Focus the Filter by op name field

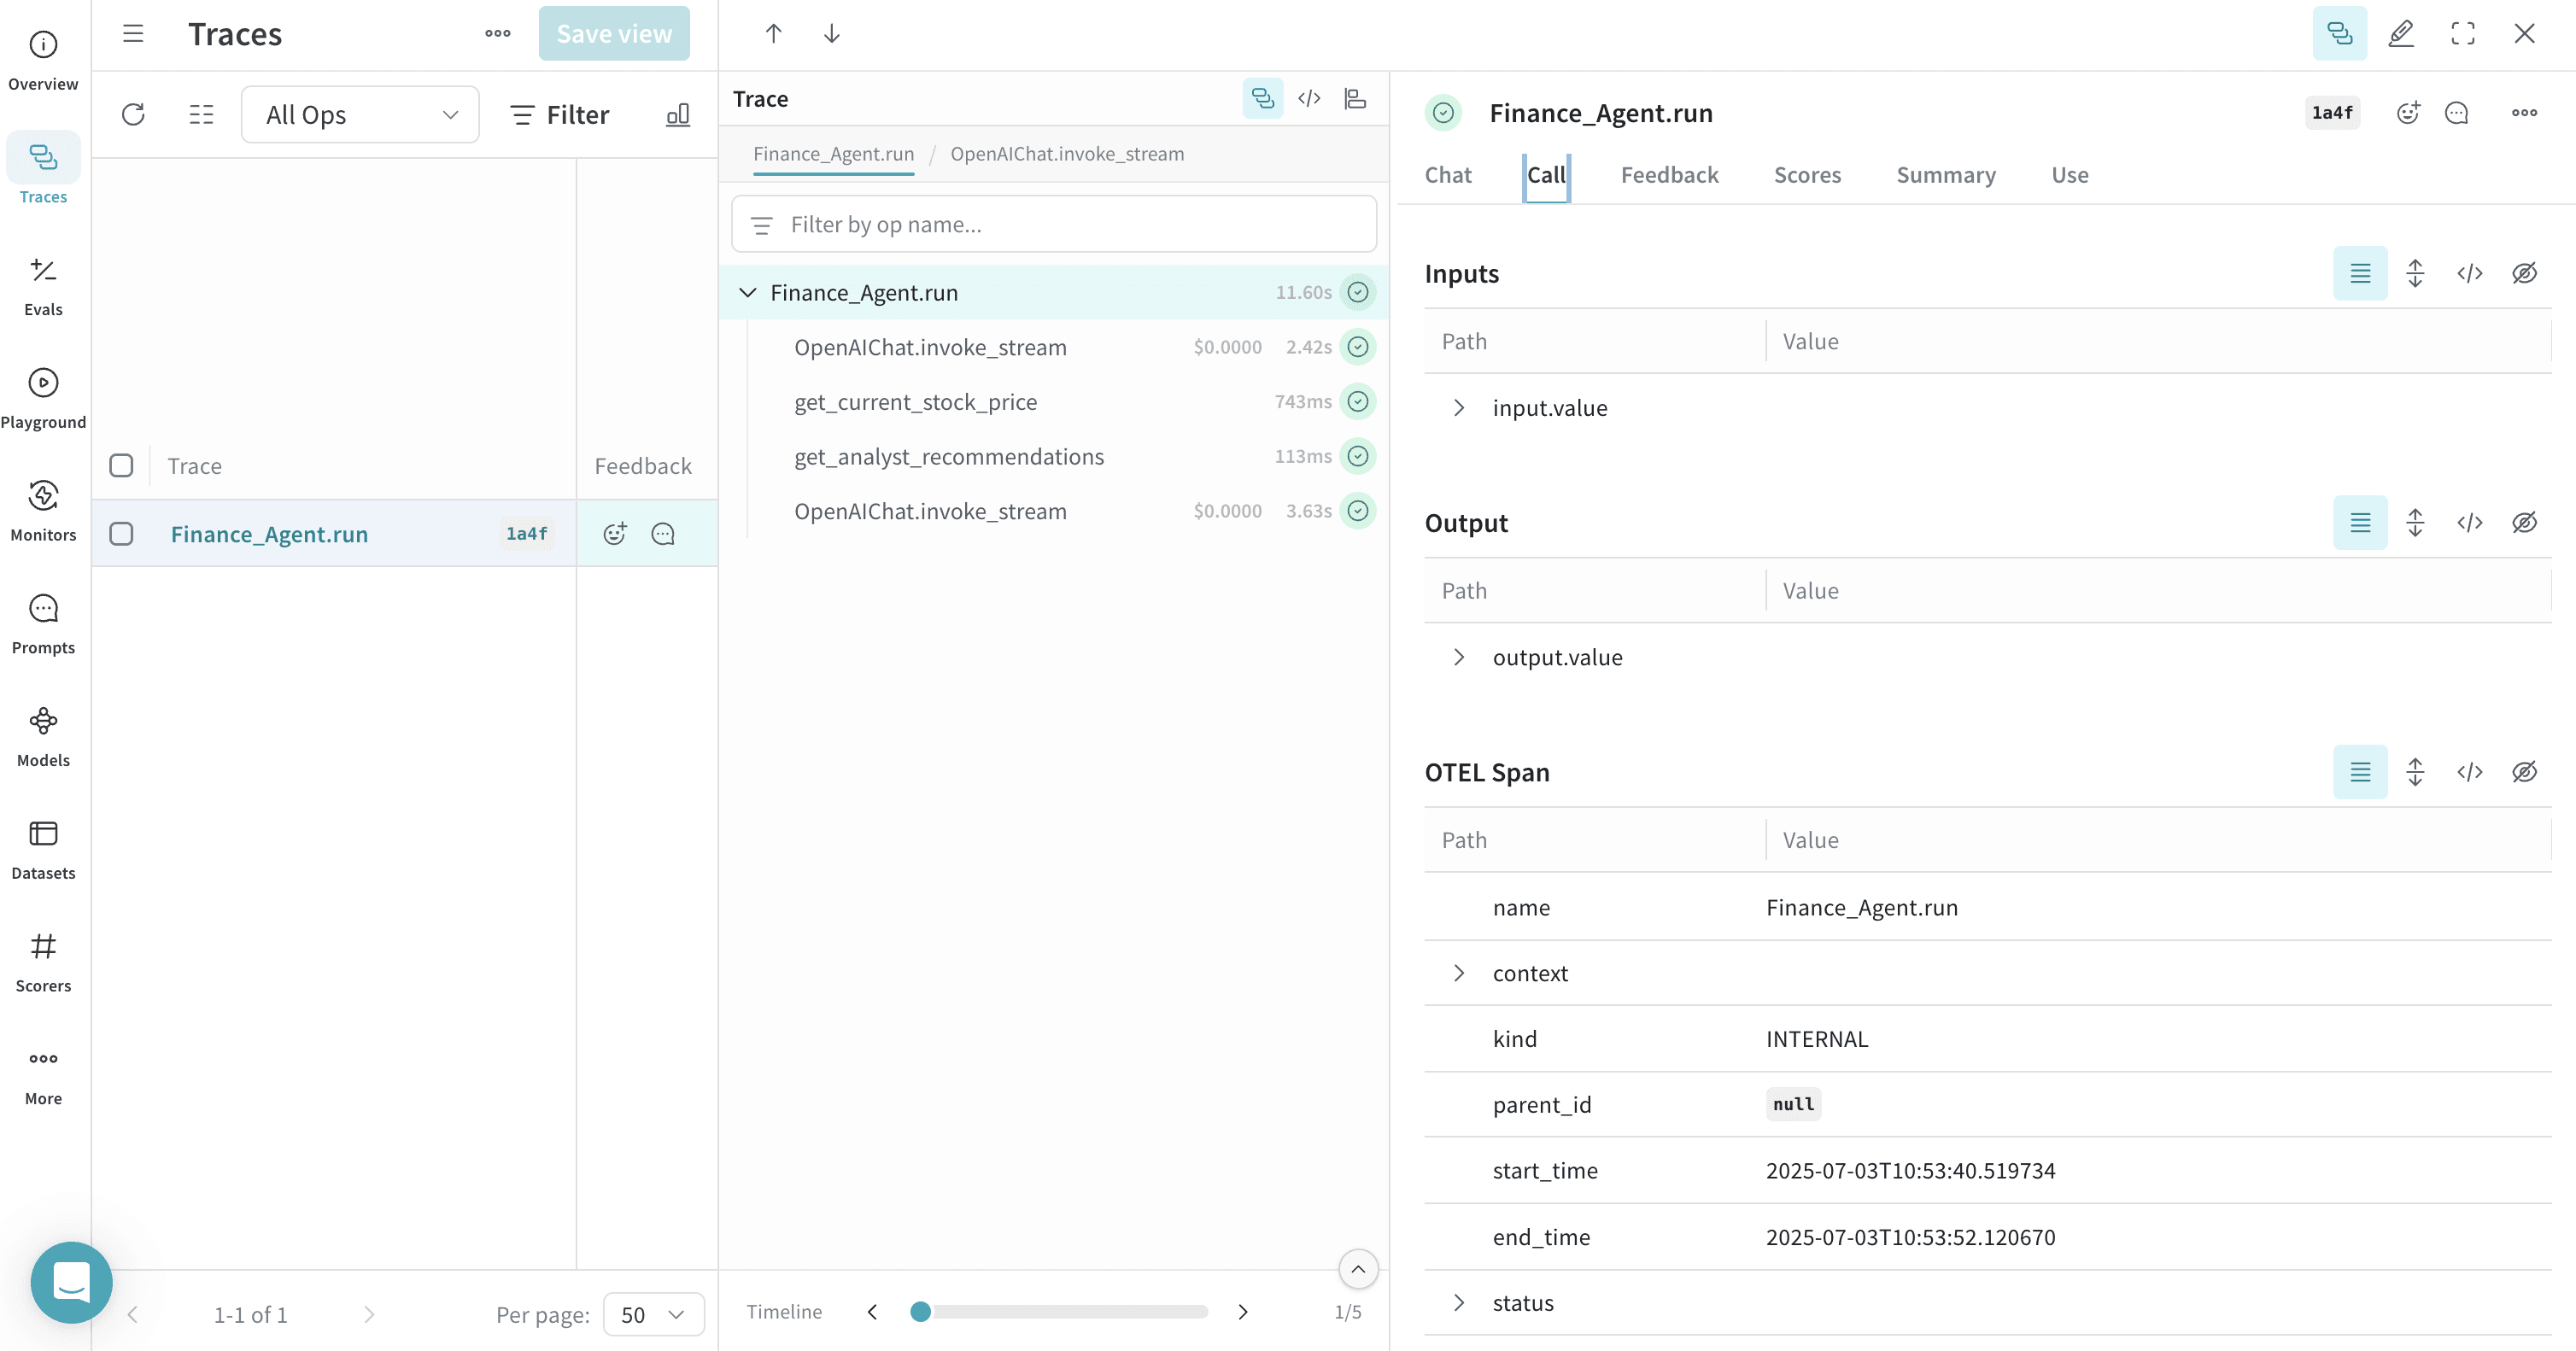click(x=1054, y=224)
